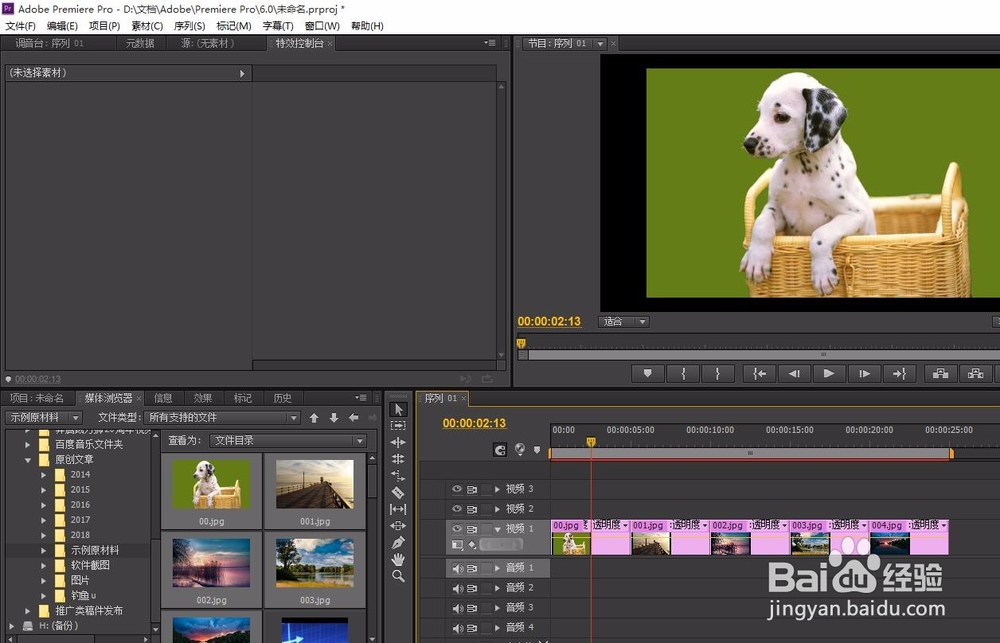Toggle visibility of 视频 2 track

[457, 509]
